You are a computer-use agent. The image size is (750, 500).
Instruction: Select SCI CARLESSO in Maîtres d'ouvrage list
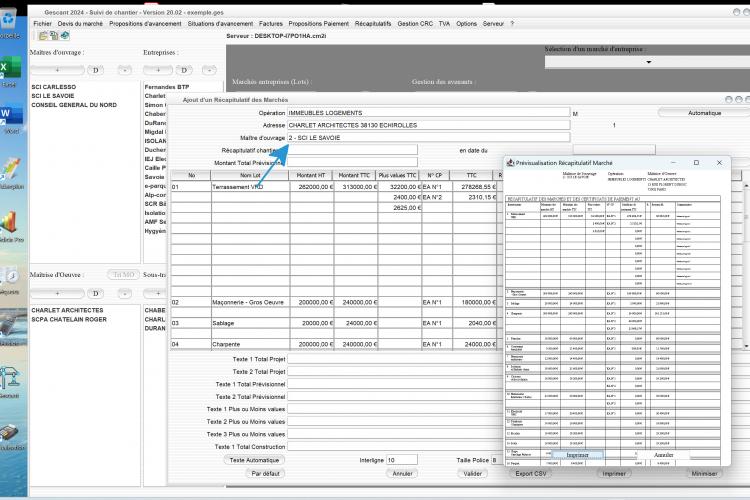coord(54,87)
